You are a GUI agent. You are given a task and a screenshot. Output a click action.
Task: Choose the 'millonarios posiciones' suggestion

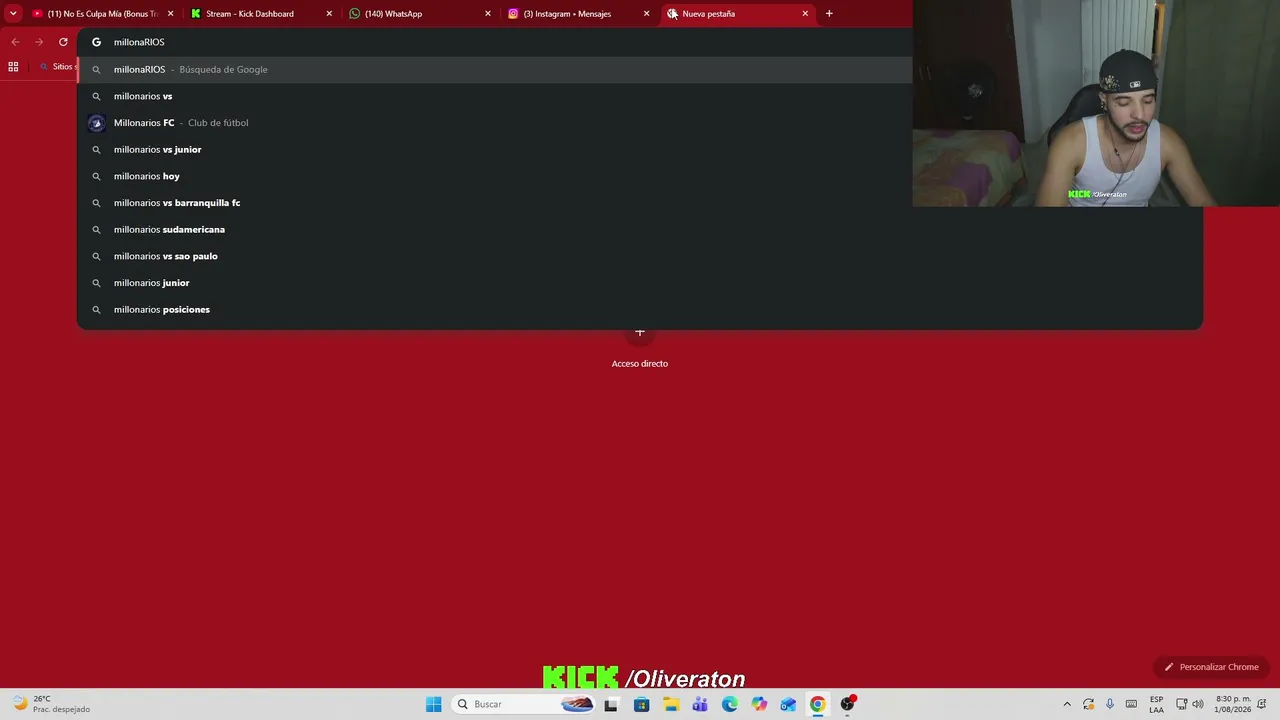[x=639, y=310]
